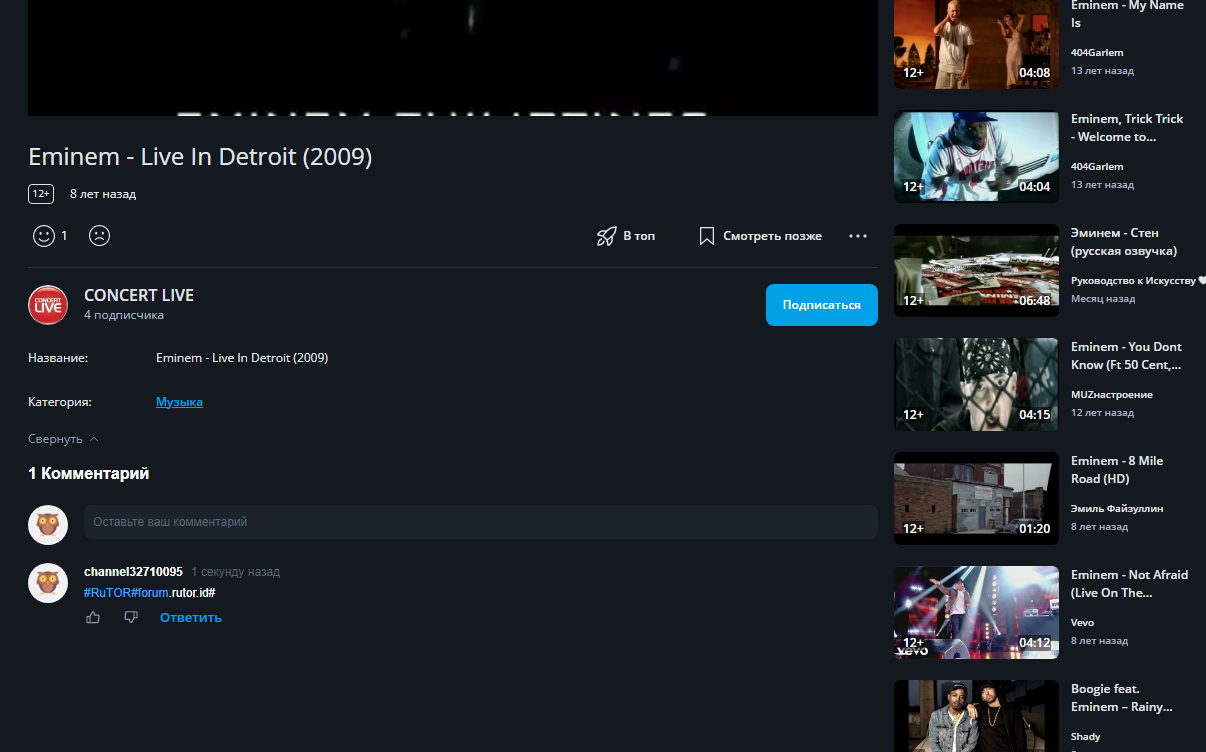Open the 'Eminem - My Name Is' thumbnail
Image resolution: width=1206 pixels, height=752 pixels.
(976, 43)
